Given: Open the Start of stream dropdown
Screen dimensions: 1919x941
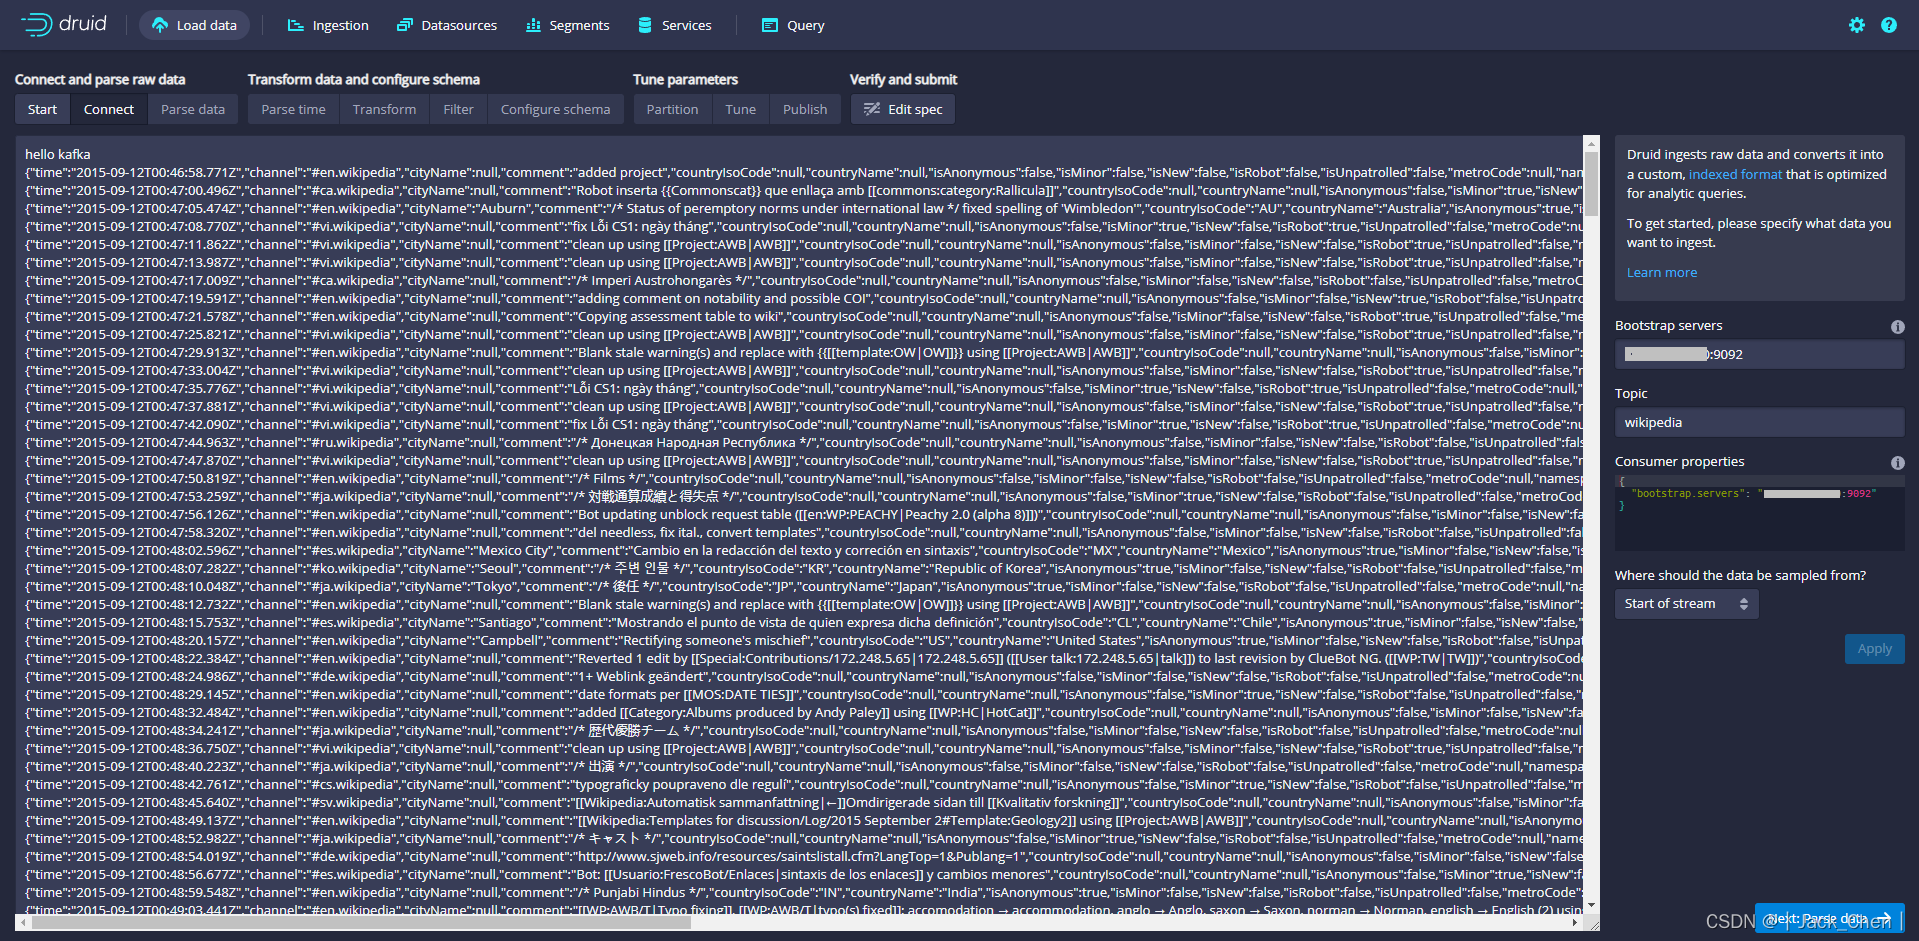Looking at the screenshot, I should 1686,604.
